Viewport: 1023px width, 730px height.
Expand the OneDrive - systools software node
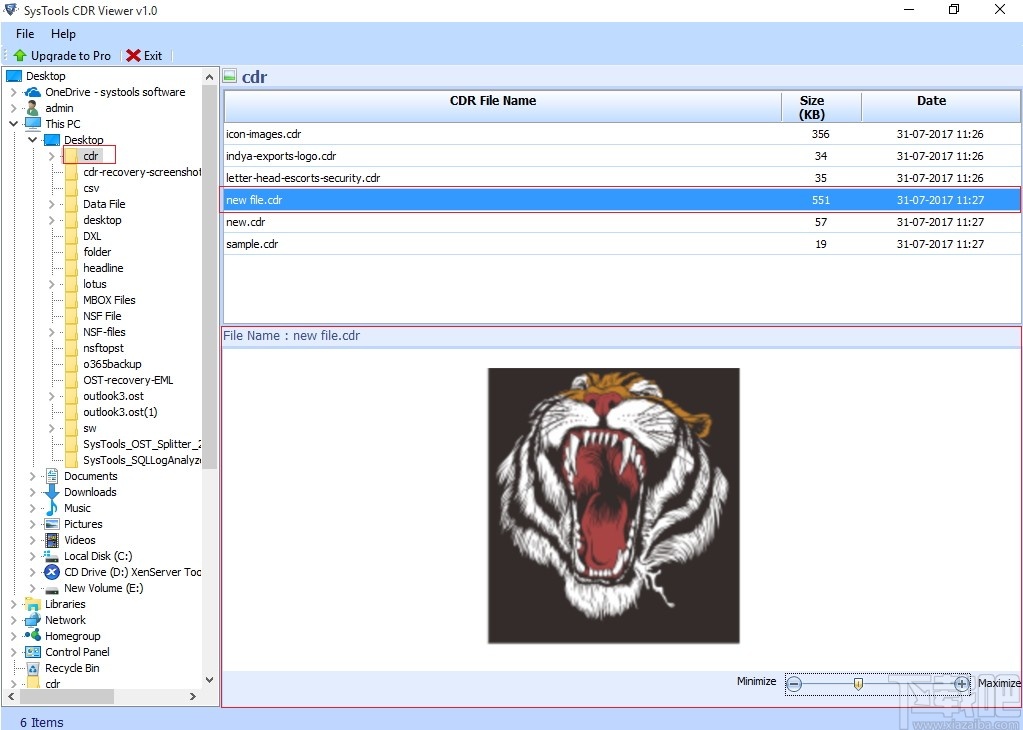coord(16,91)
